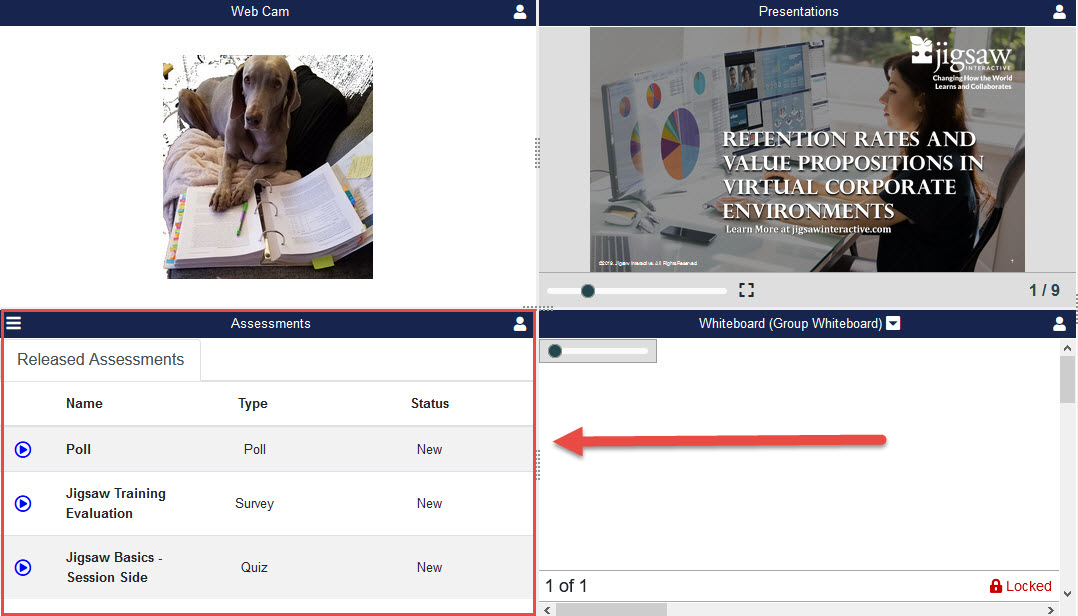Click the Whiteboard panel user icon
The width and height of the screenshot is (1078, 616).
pos(1060,324)
